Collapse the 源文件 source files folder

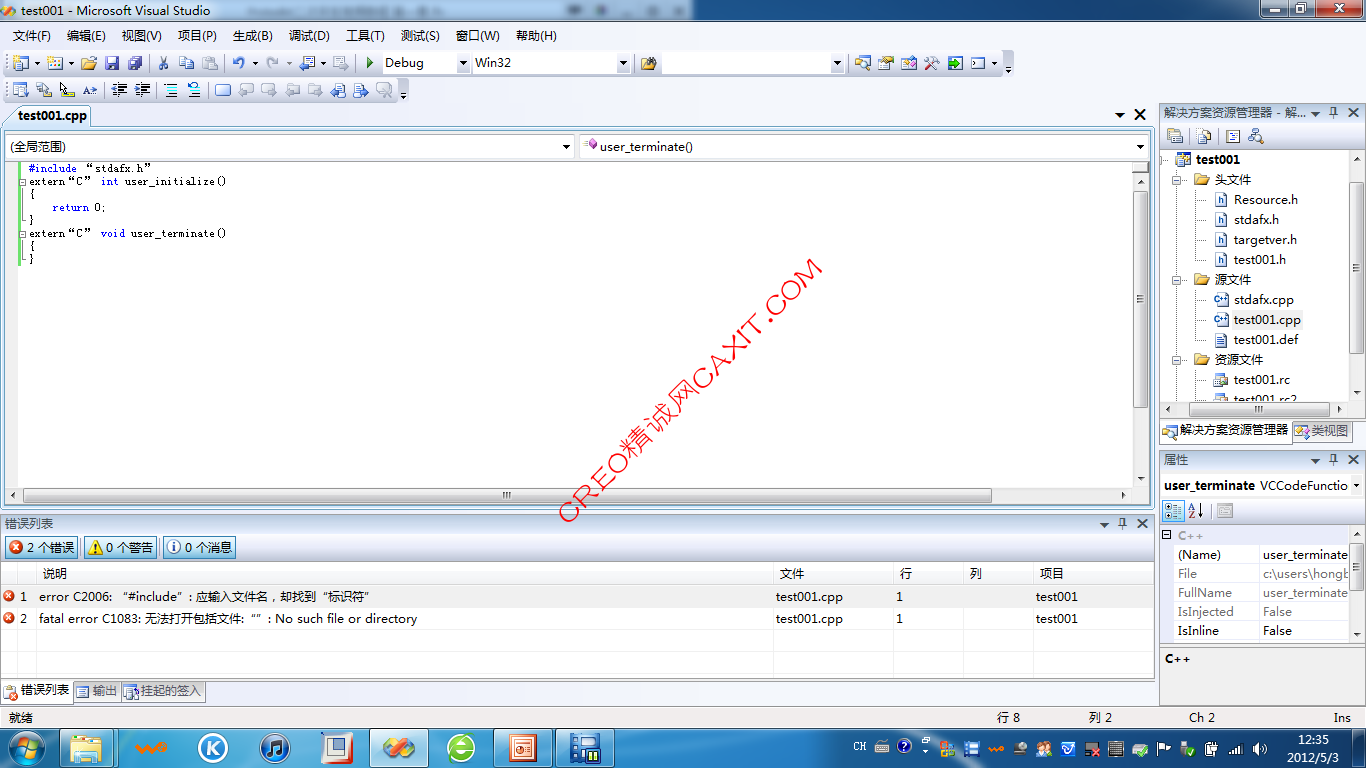pyautogui.click(x=1178, y=280)
